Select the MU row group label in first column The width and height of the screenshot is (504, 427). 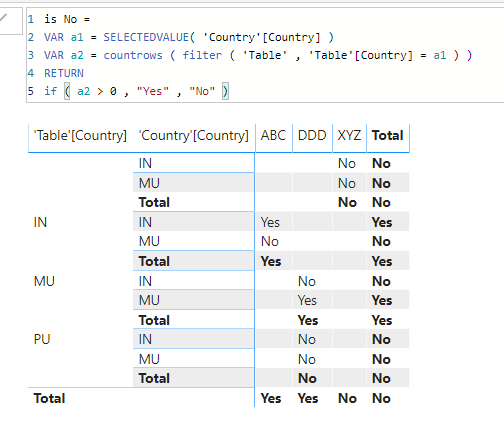(44, 281)
